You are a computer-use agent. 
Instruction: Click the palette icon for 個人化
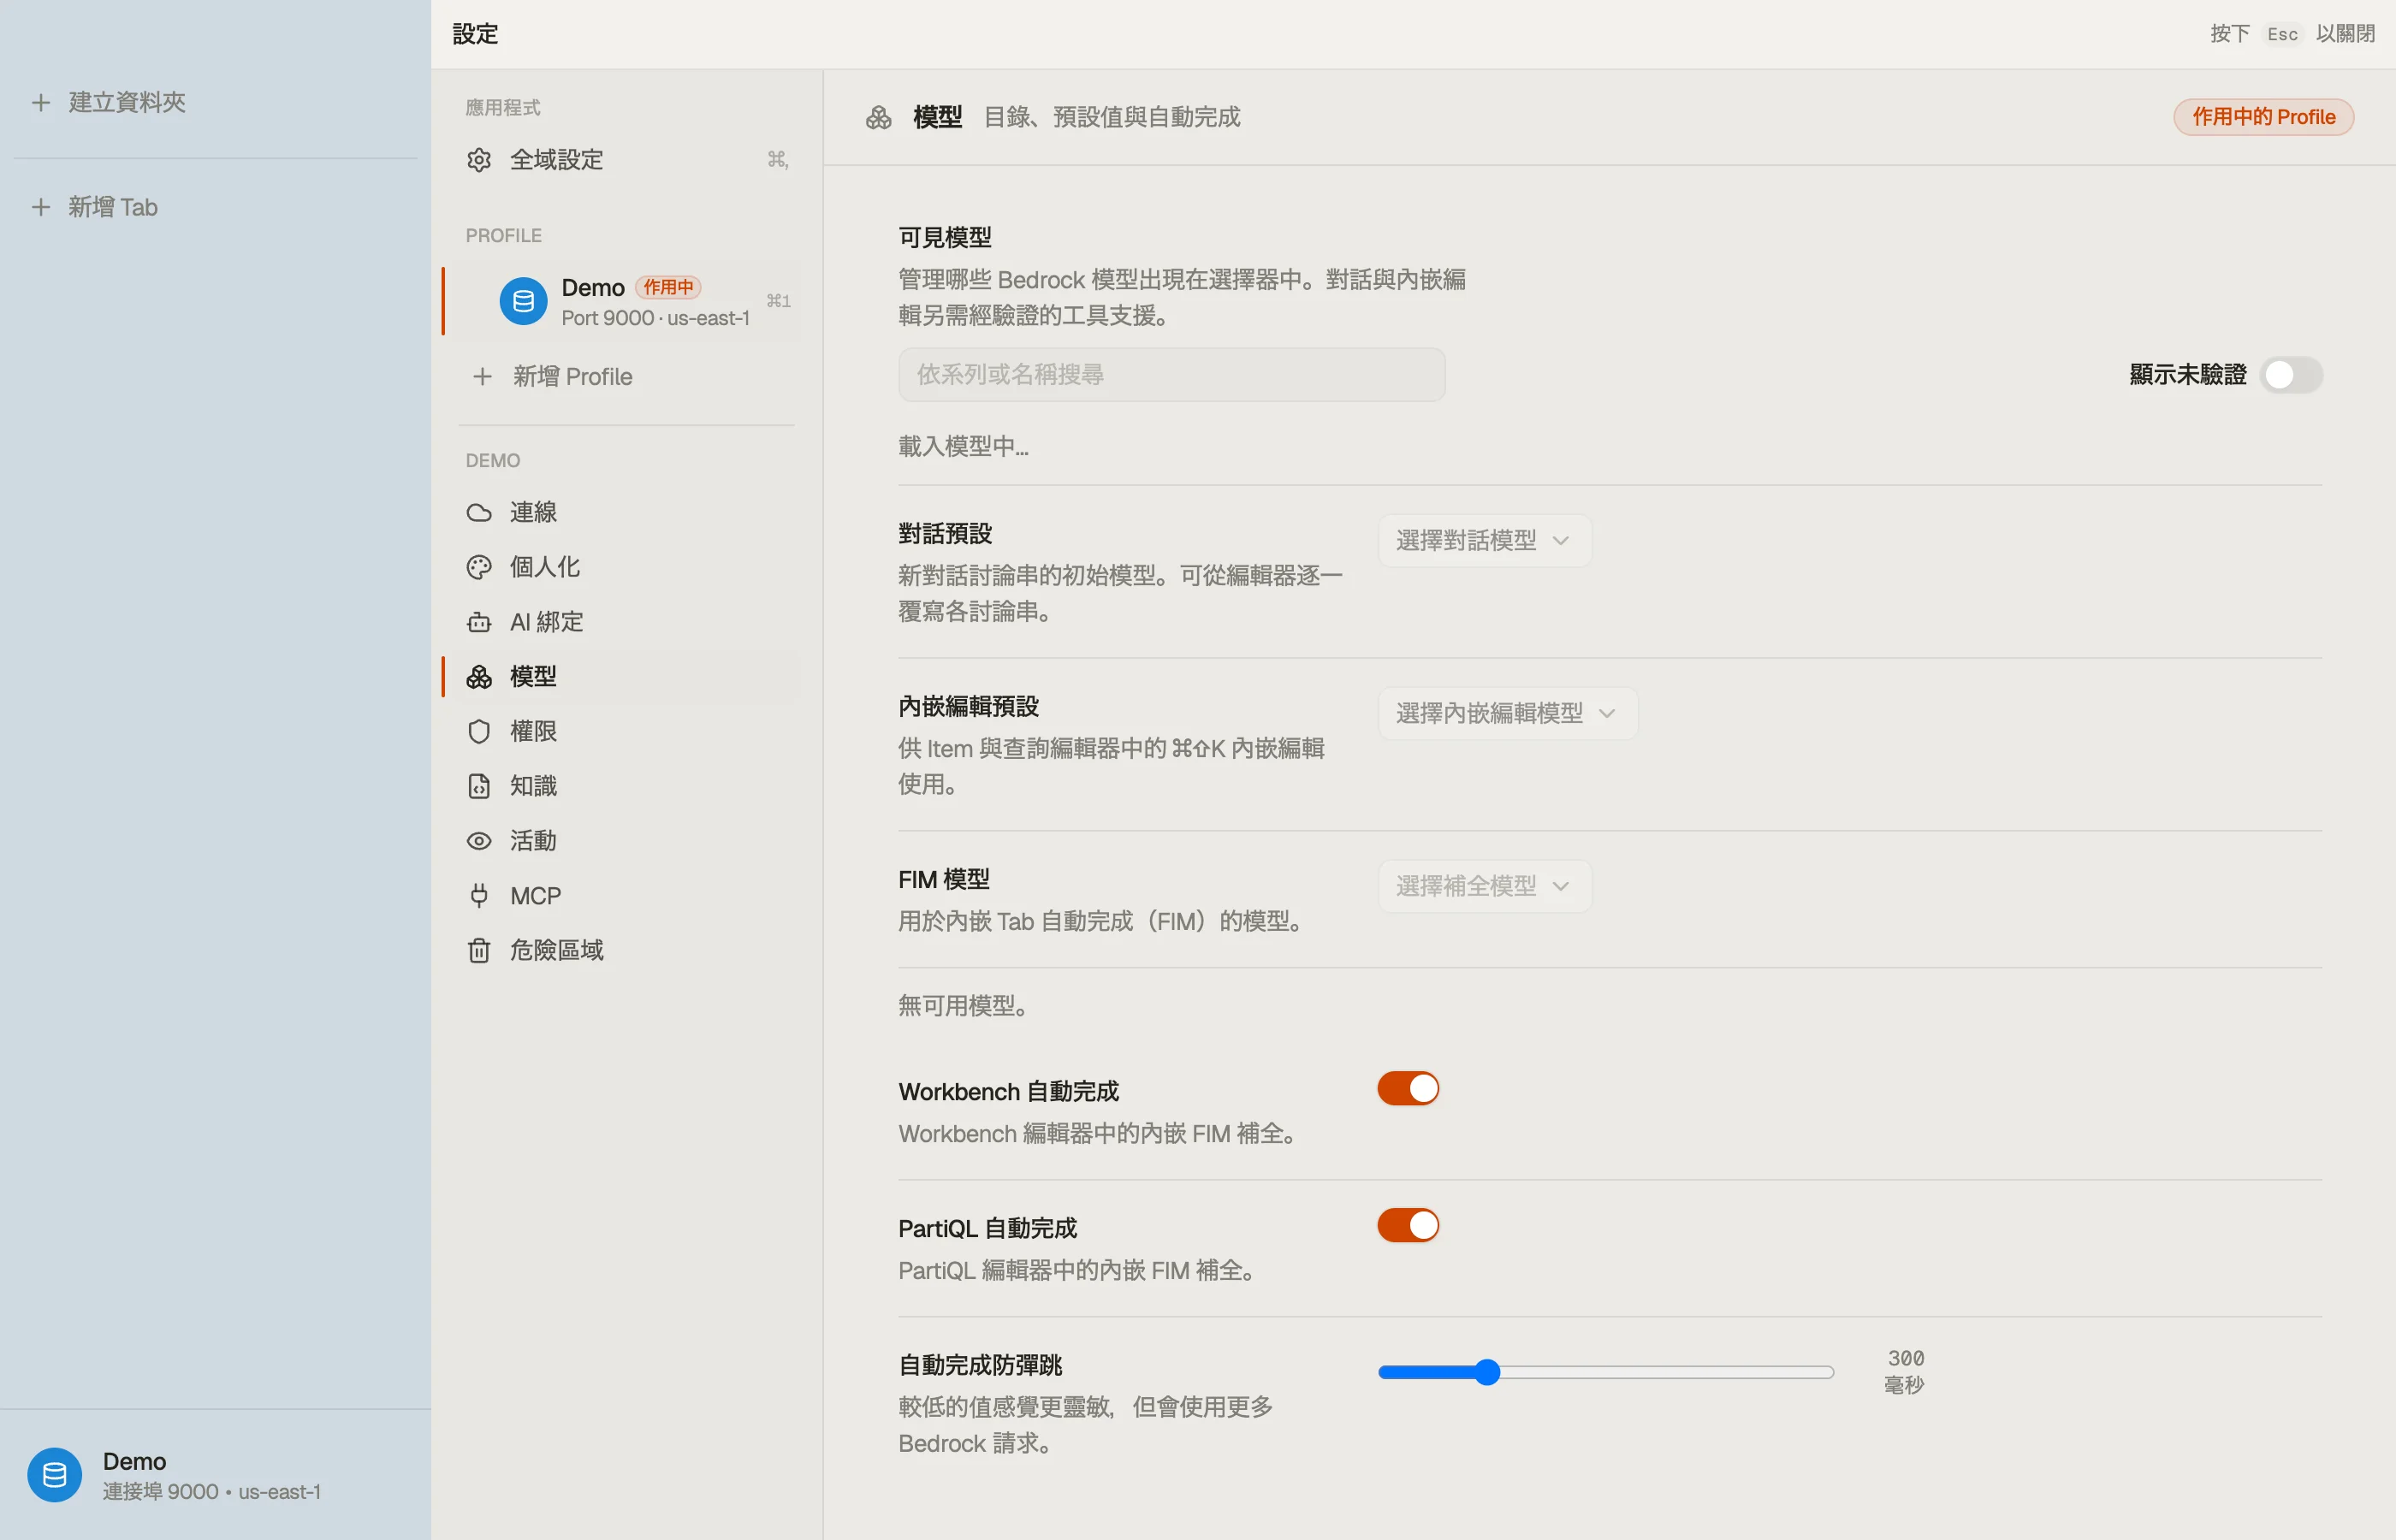pyautogui.click(x=479, y=567)
